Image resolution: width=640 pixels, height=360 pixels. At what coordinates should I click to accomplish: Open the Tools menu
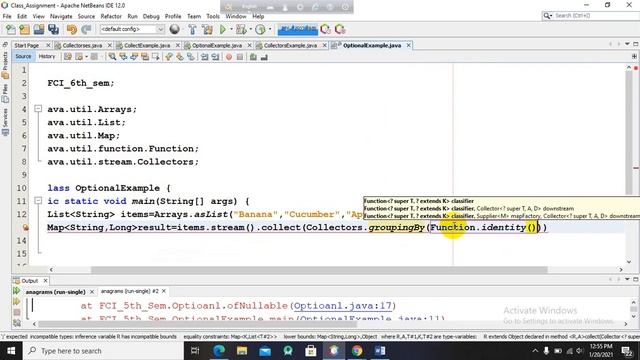click(x=213, y=16)
